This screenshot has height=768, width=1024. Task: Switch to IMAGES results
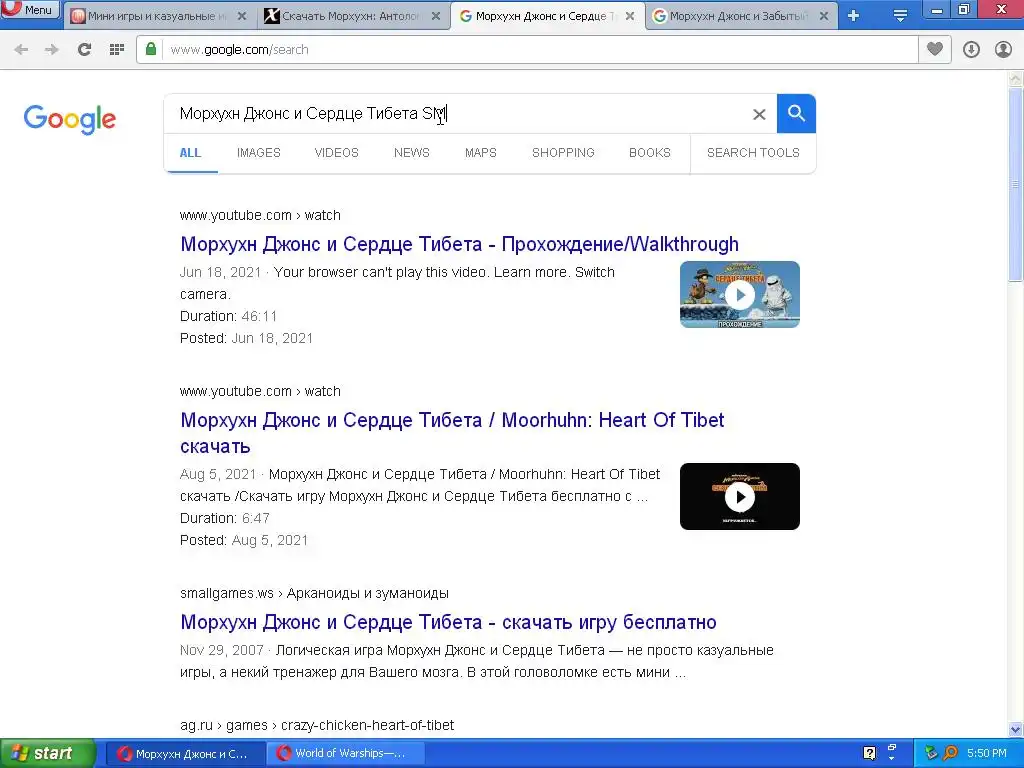[259, 153]
